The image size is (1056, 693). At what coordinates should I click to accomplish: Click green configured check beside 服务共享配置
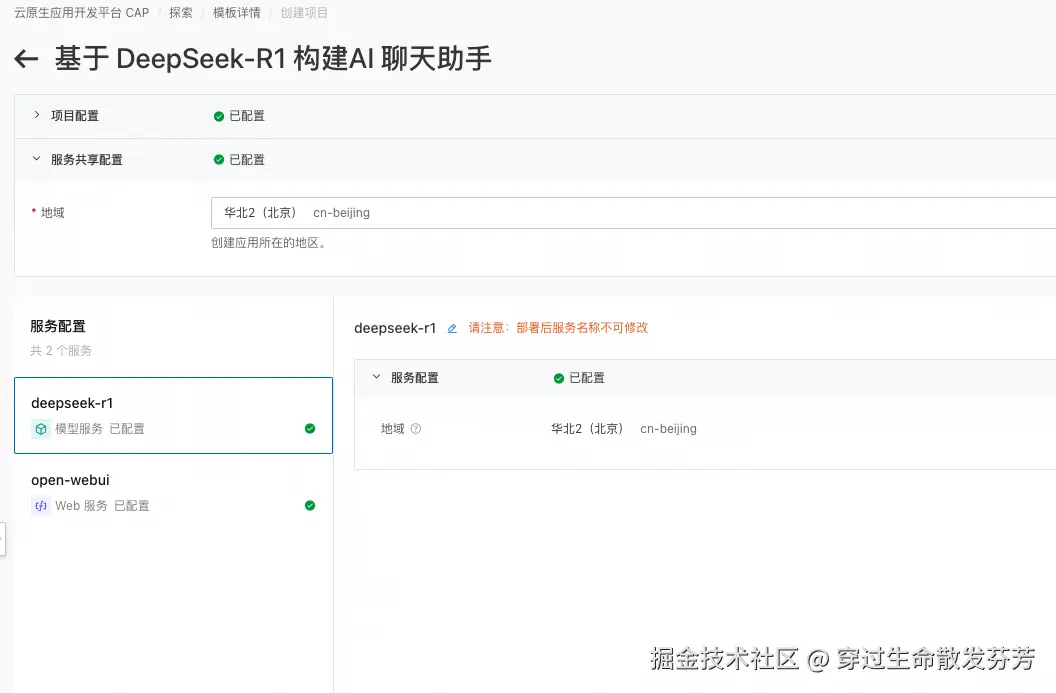(x=219, y=160)
